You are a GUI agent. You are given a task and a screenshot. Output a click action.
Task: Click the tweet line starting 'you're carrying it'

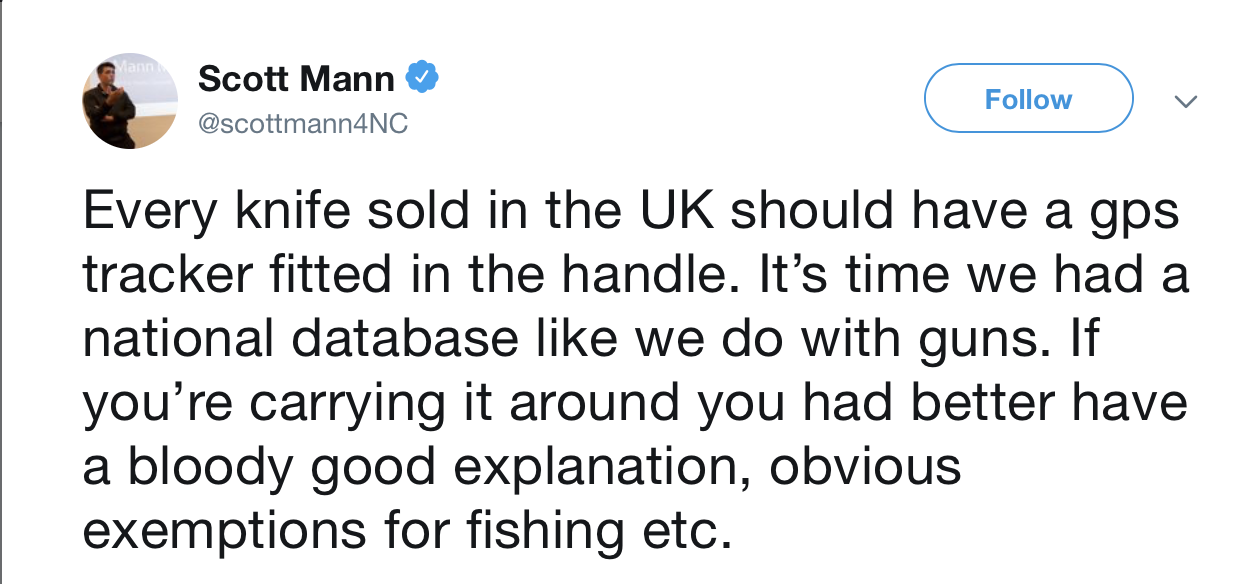coord(635,402)
